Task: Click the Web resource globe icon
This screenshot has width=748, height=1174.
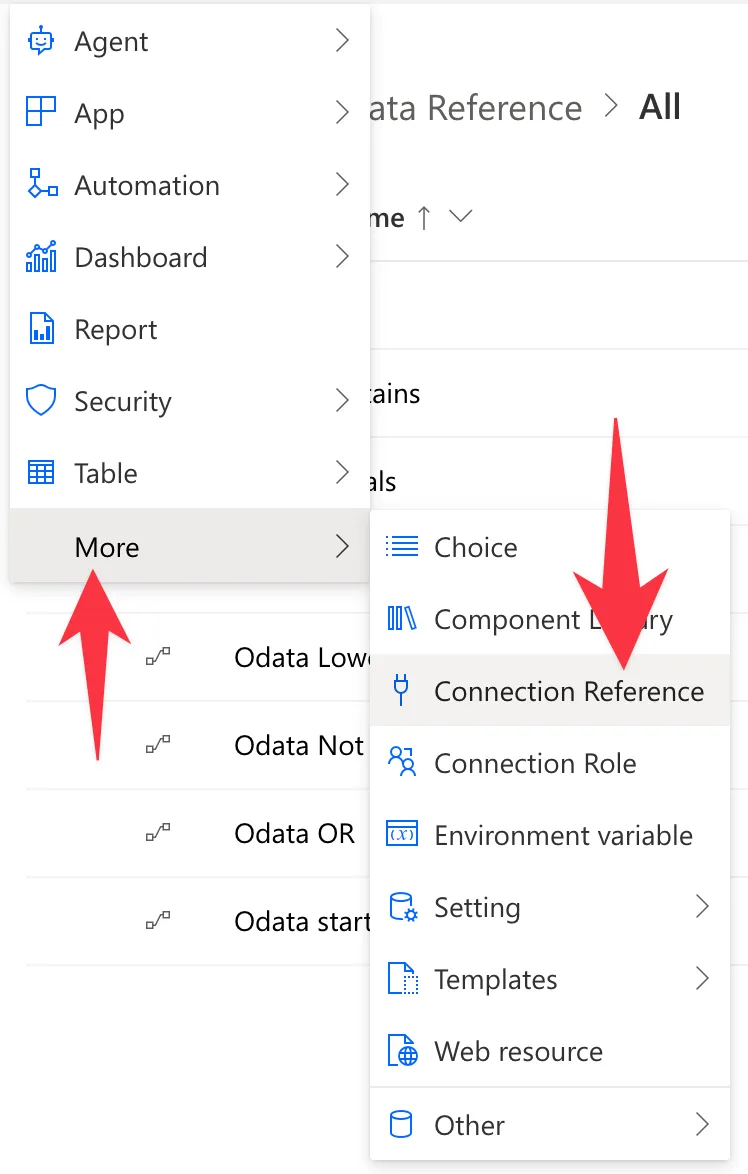Action: pos(403,1050)
